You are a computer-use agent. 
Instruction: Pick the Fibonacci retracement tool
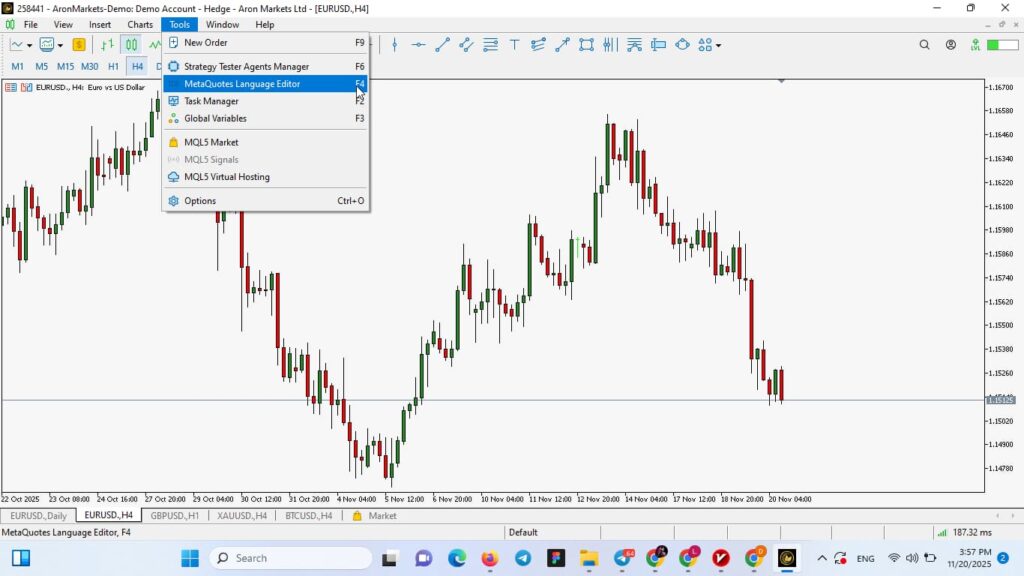(490, 45)
